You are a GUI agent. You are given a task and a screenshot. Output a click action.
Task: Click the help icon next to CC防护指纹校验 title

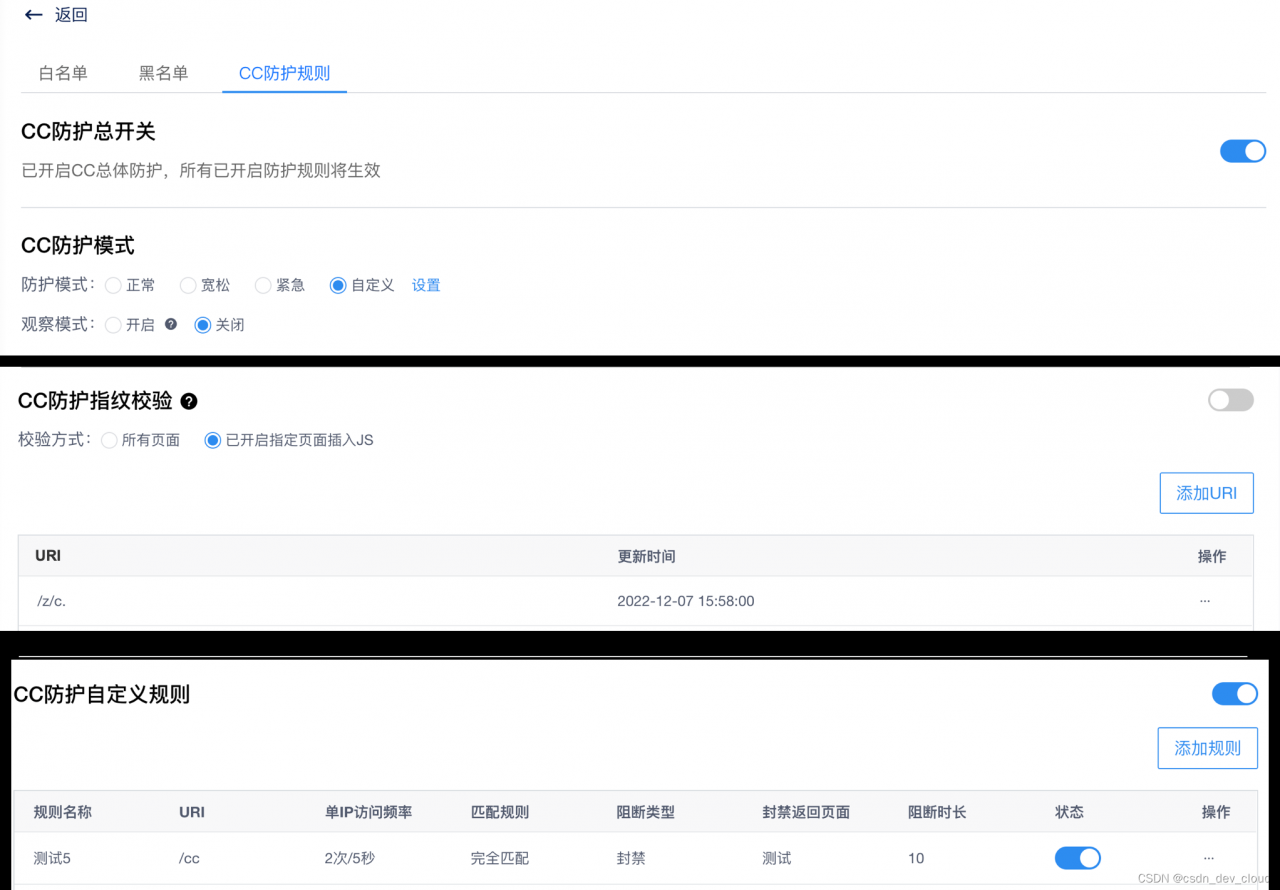pyautogui.click(x=189, y=401)
